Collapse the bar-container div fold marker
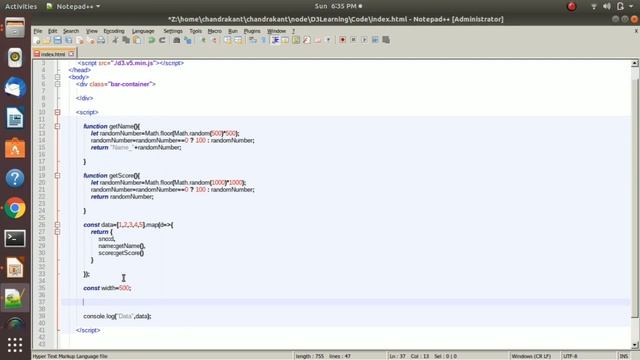640x360 pixels. pos(58,84)
